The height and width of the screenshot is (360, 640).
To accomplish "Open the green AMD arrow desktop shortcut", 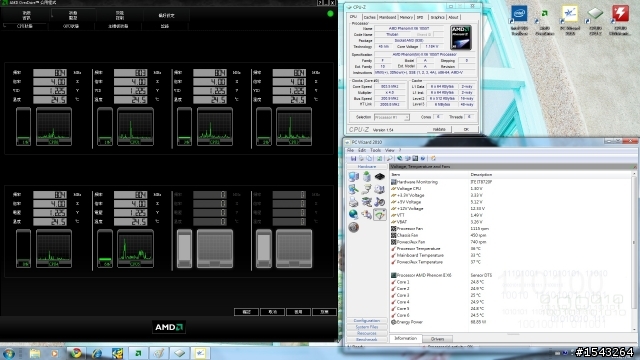I will 544,20.
